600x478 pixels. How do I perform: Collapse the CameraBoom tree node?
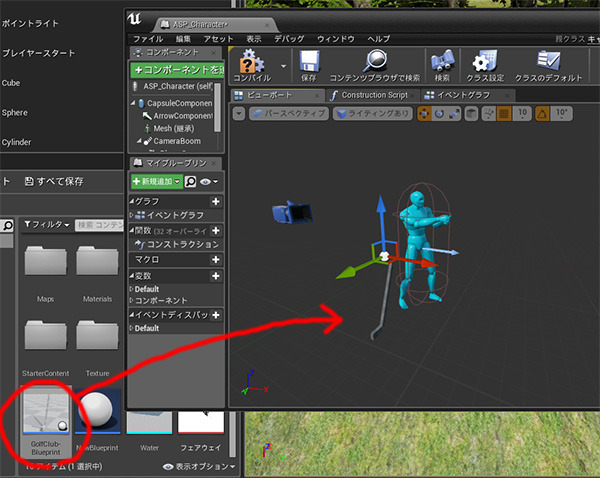click(139, 141)
